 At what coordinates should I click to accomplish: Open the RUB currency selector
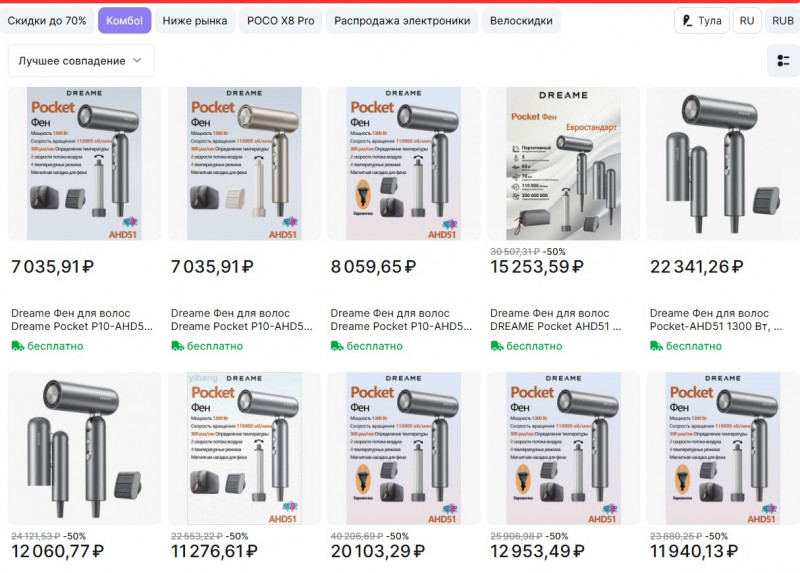[782, 21]
